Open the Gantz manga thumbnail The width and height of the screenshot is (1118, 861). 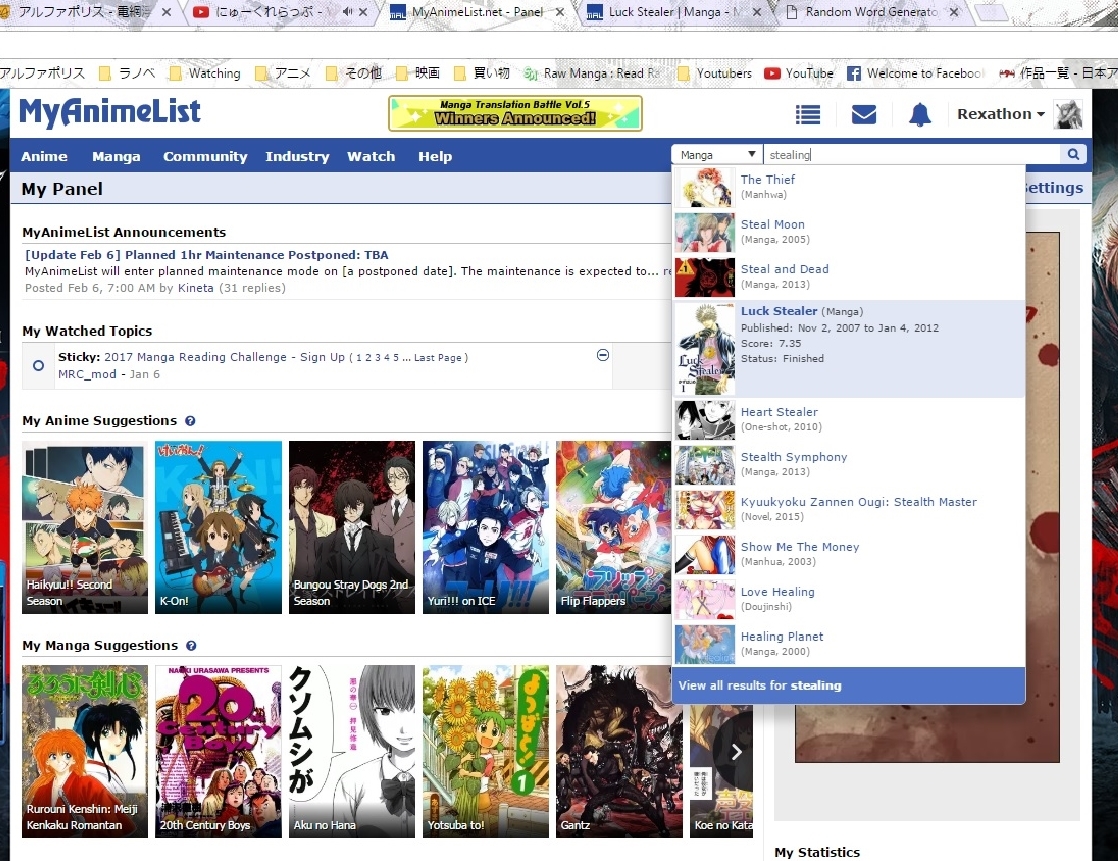[x=619, y=751]
